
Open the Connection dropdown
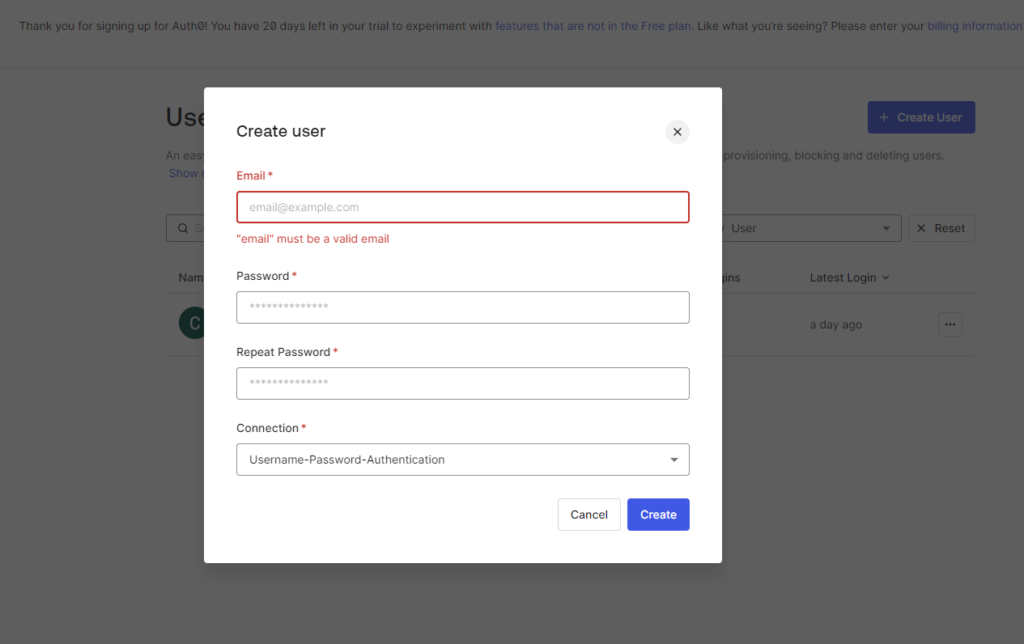(x=463, y=460)
